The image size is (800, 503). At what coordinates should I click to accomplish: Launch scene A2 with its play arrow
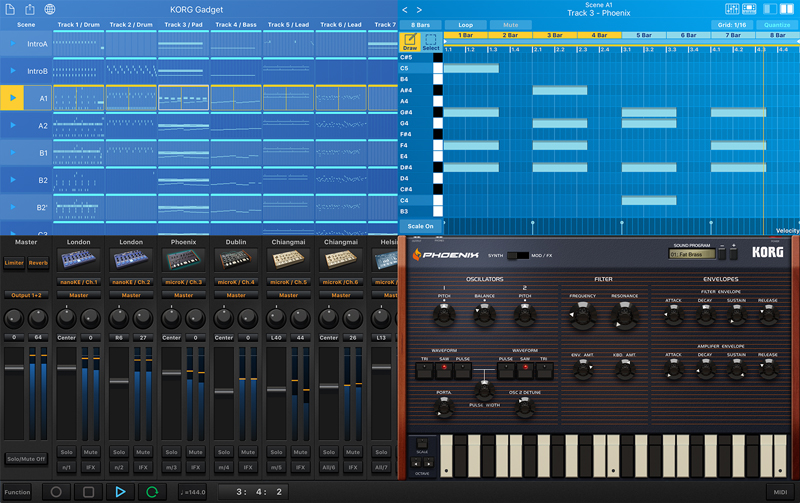[x=13, y=125]
